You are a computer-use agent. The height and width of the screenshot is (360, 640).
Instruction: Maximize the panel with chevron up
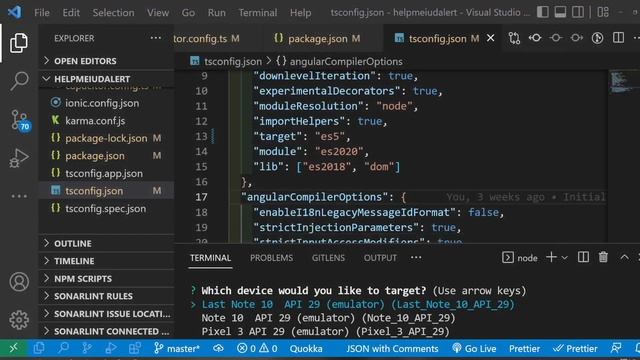624,257
